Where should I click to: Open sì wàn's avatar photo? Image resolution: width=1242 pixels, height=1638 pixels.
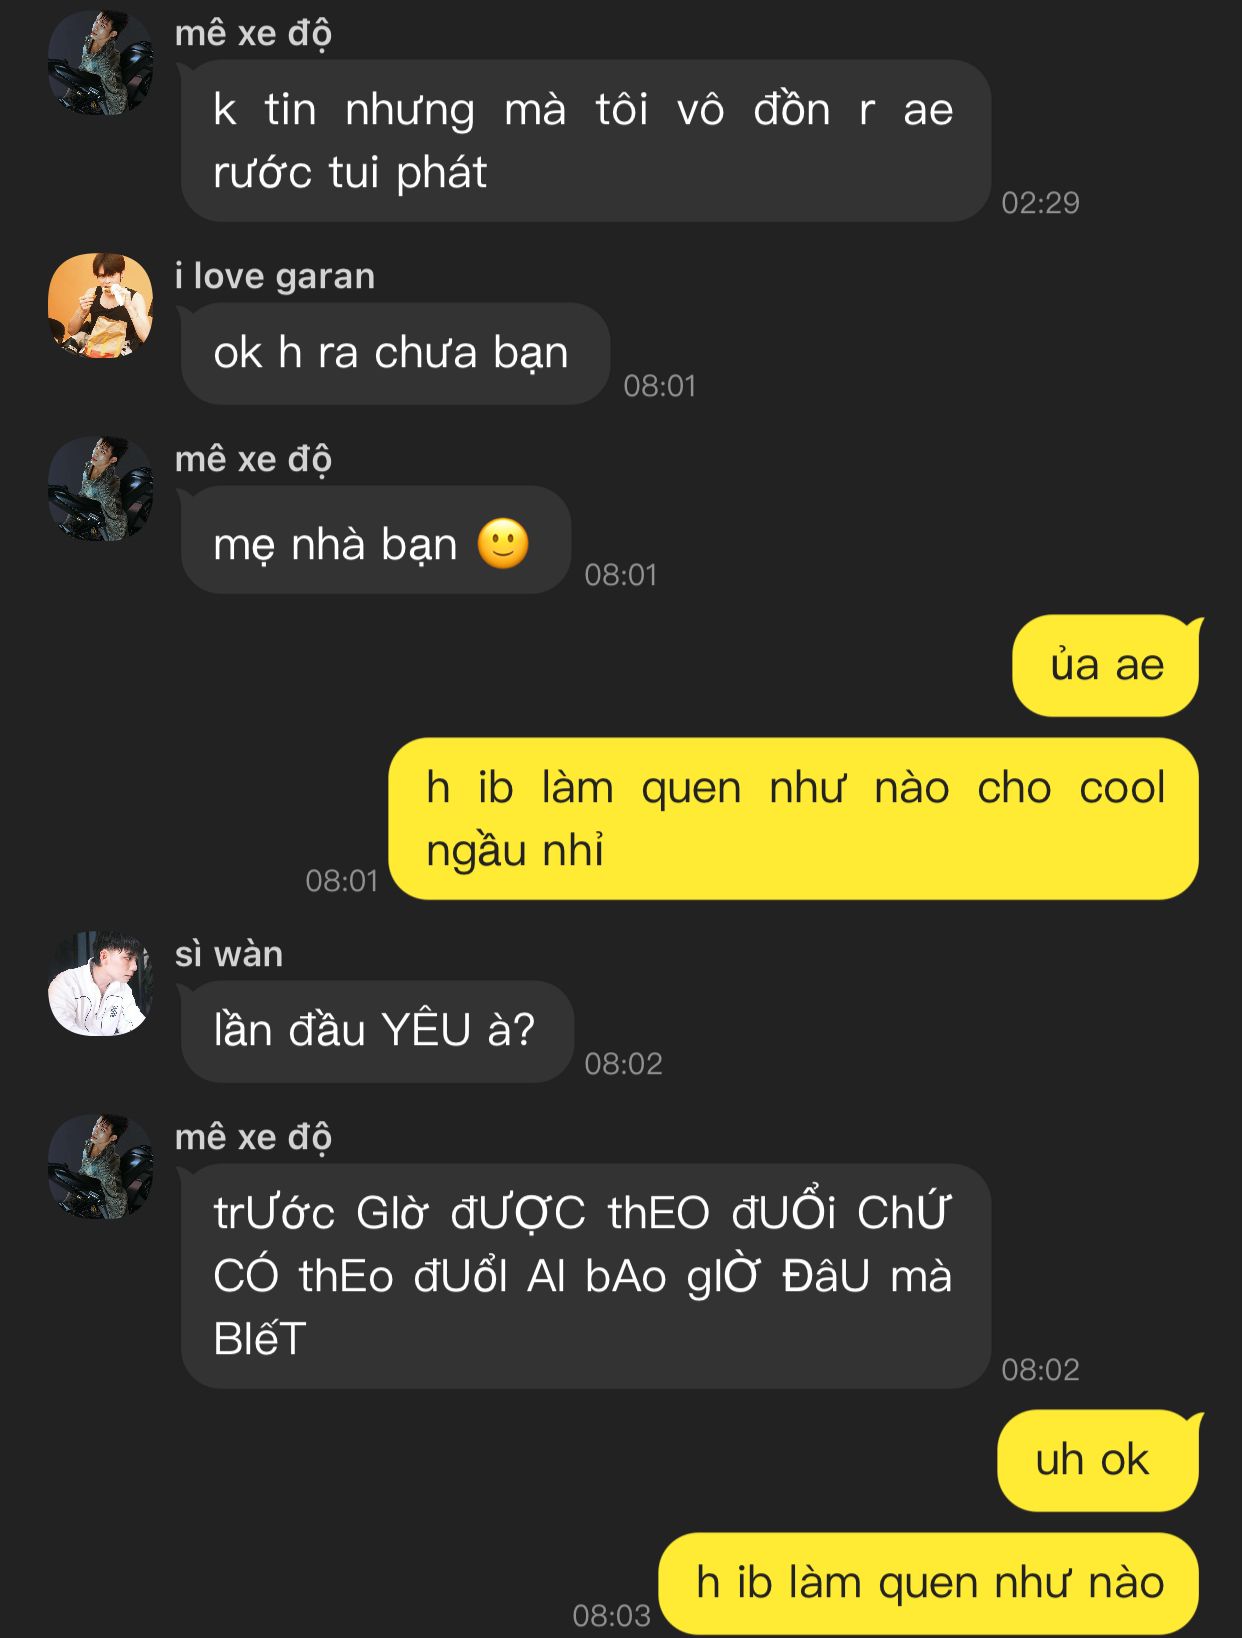pos(101,983)
